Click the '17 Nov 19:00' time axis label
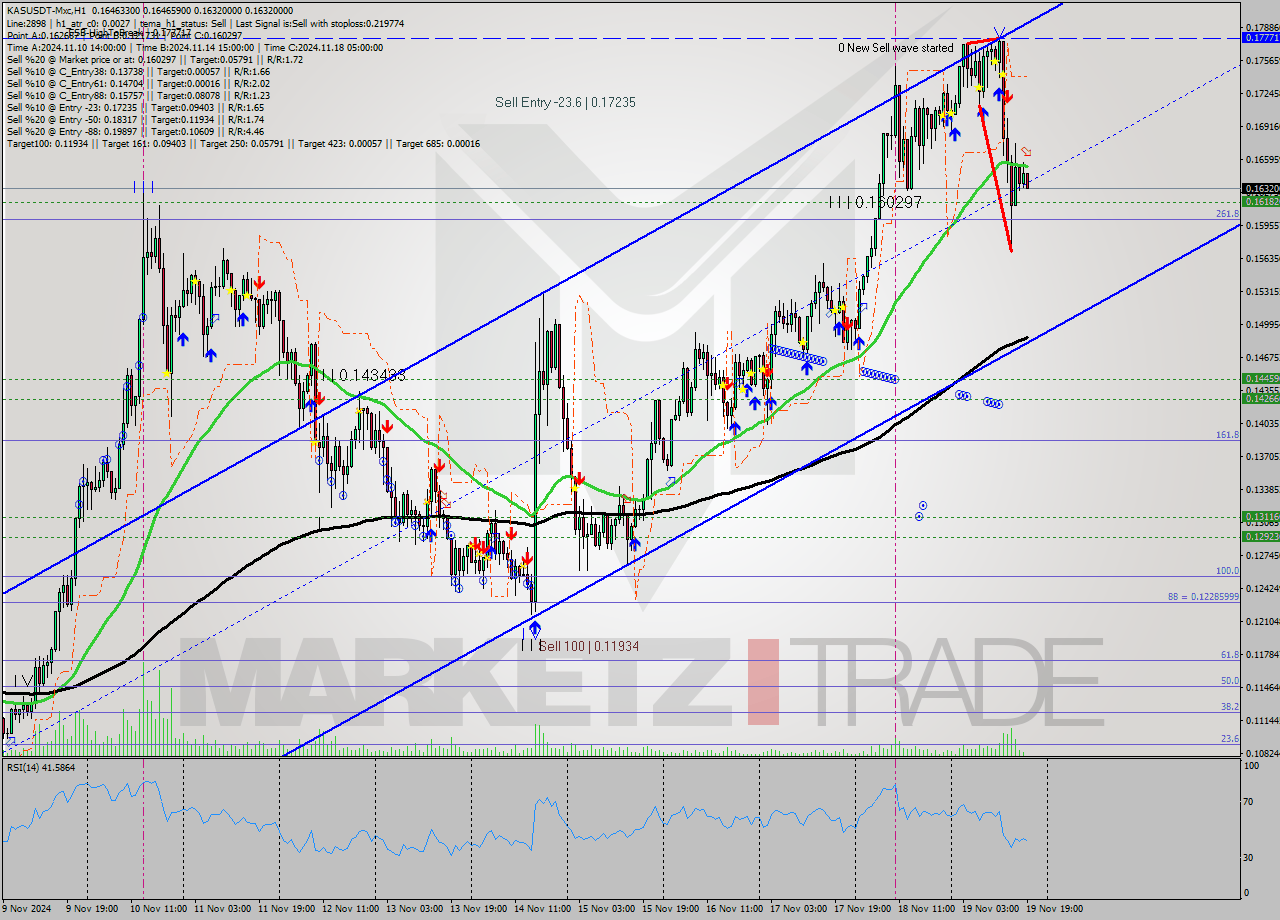Image resolution: width=1280 pixels, height=920 pixels. tap(864, 909)
